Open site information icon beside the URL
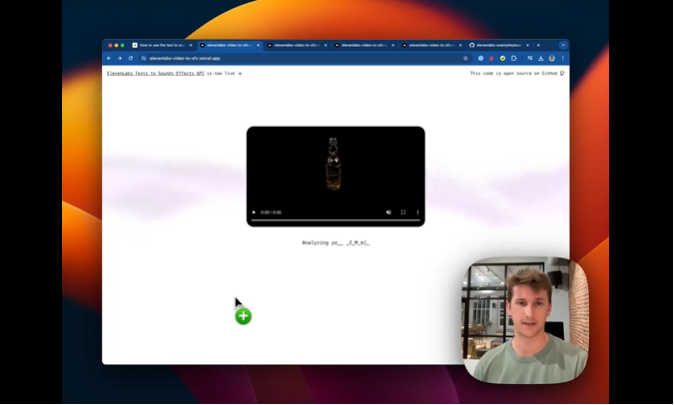The height and width of the screenshot is (405, 674). (x=144, y=58)
